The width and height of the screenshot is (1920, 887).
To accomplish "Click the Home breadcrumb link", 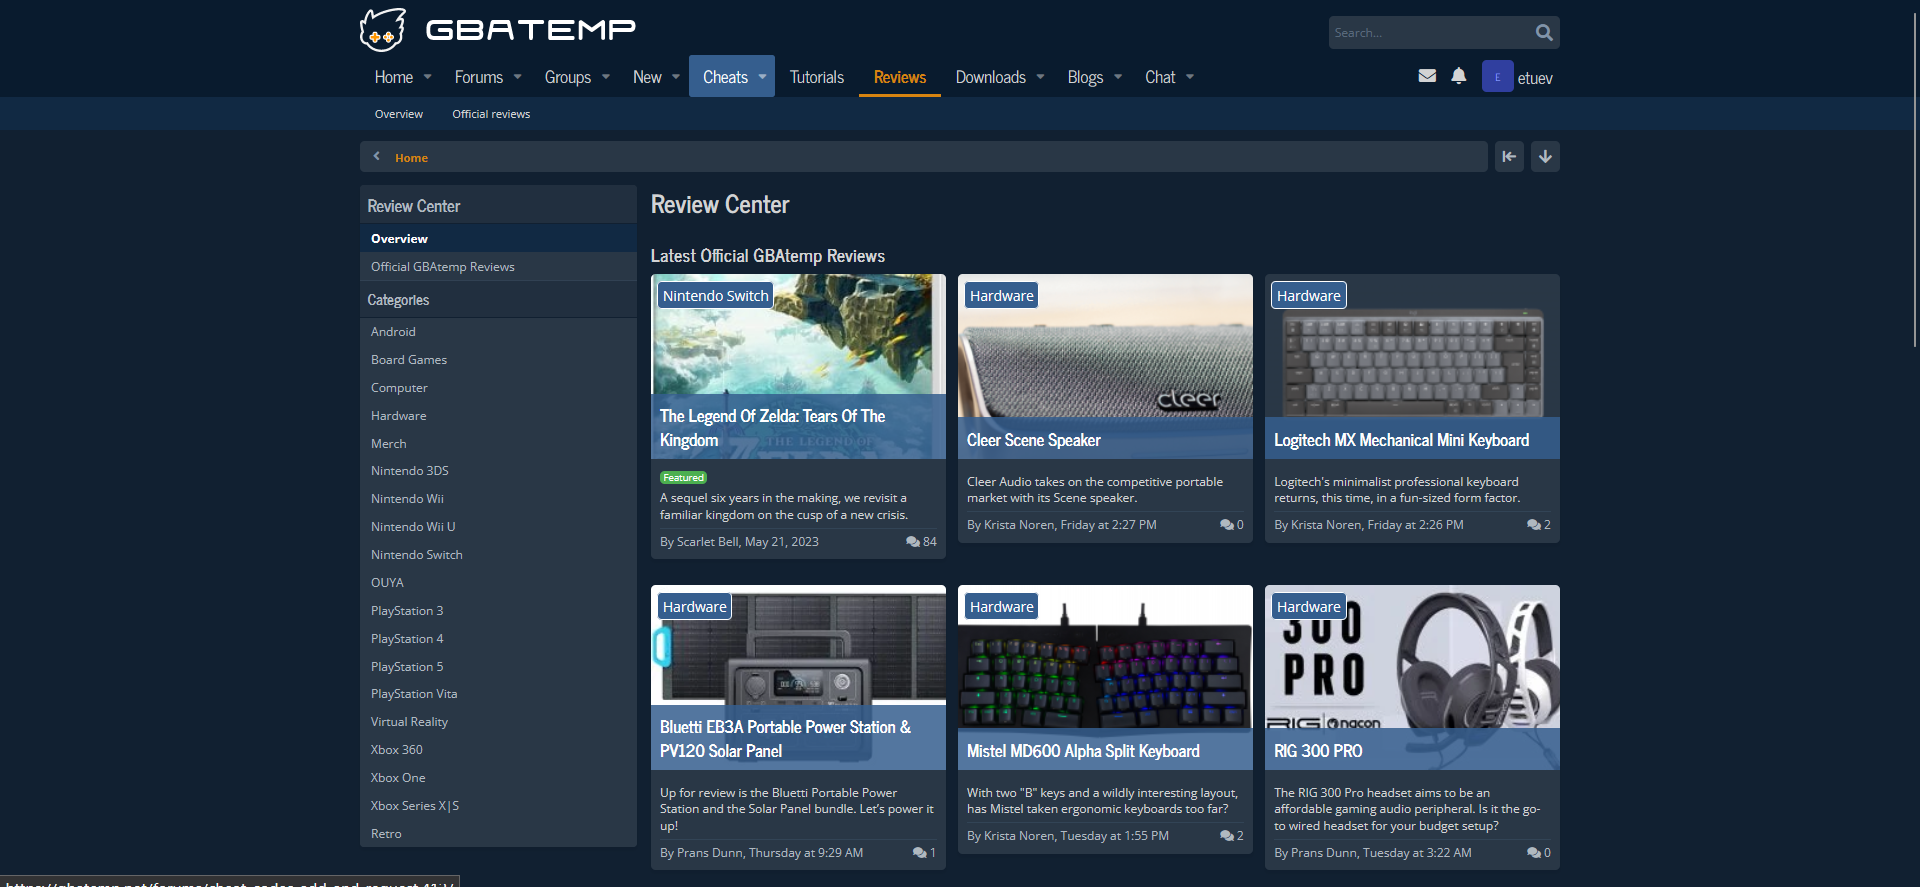I will pyautogui.click(x=411, y=158).
